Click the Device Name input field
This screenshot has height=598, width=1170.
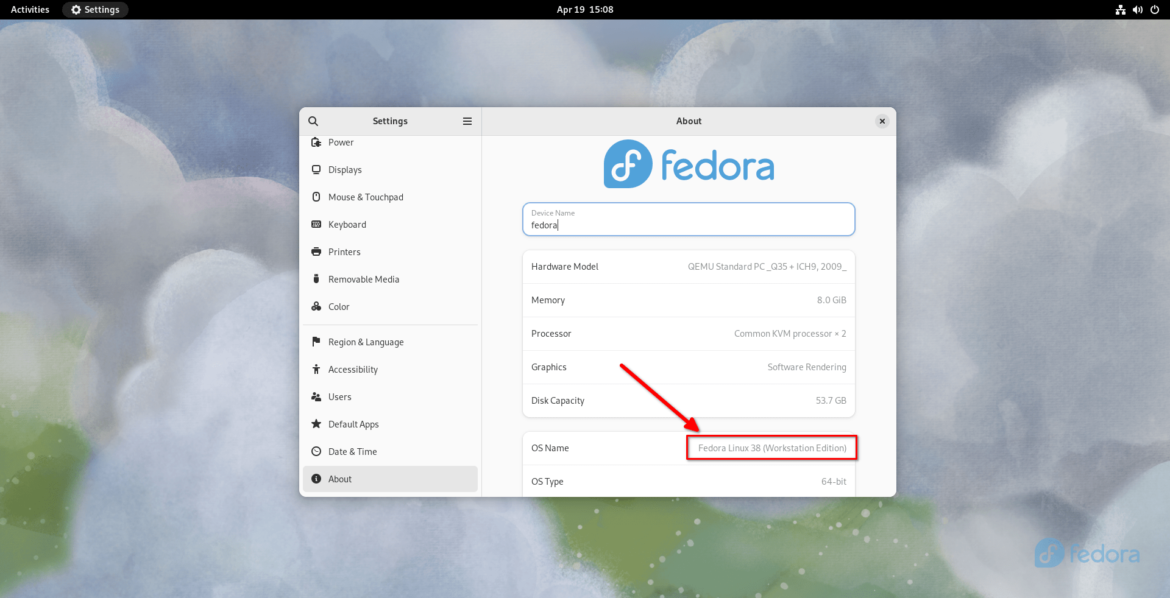[689, 219]
